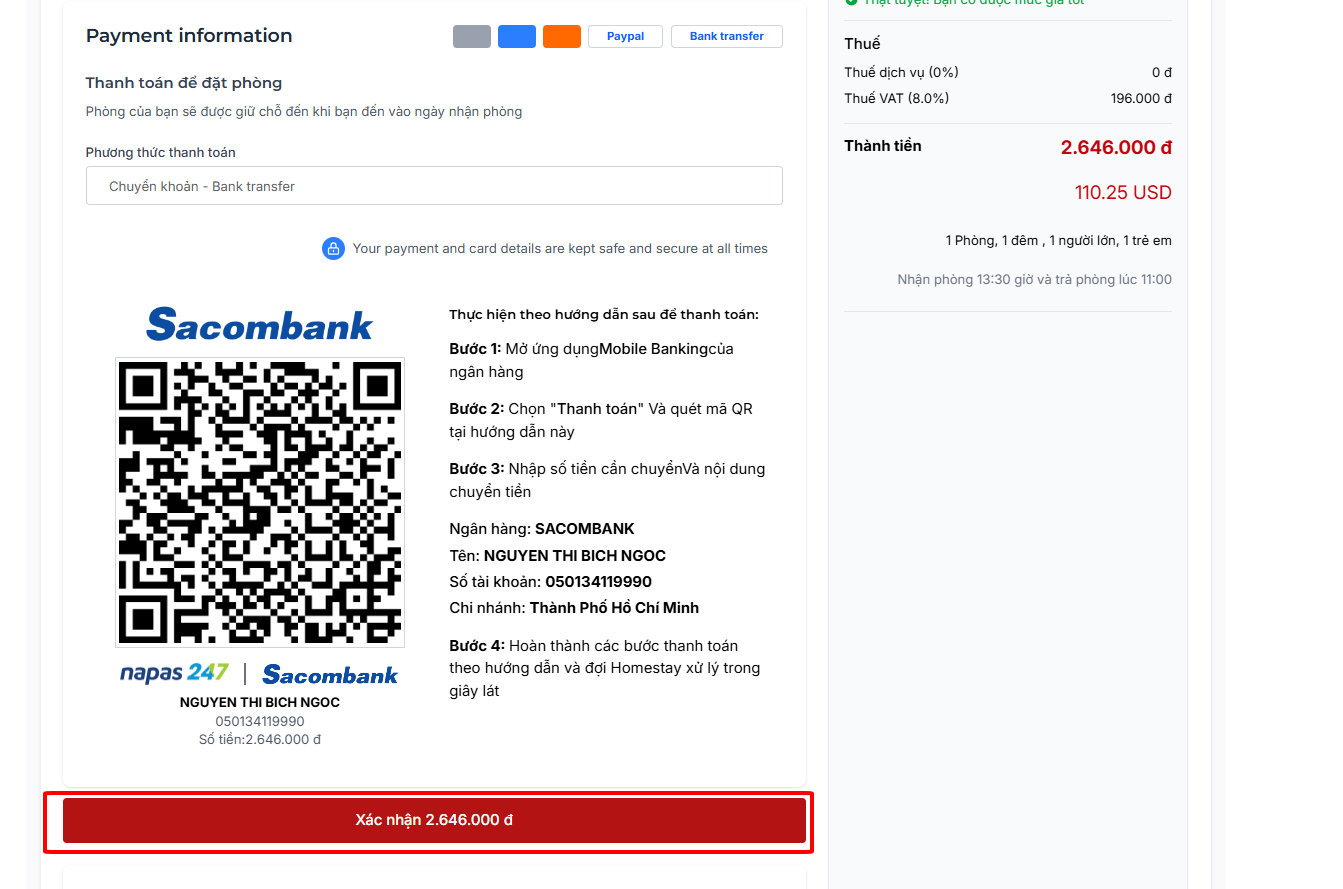This screenshot has height=889, width=1343.
Task: Click the Thuế VAT (8.0%) row amount
Action: (1141, 99)
